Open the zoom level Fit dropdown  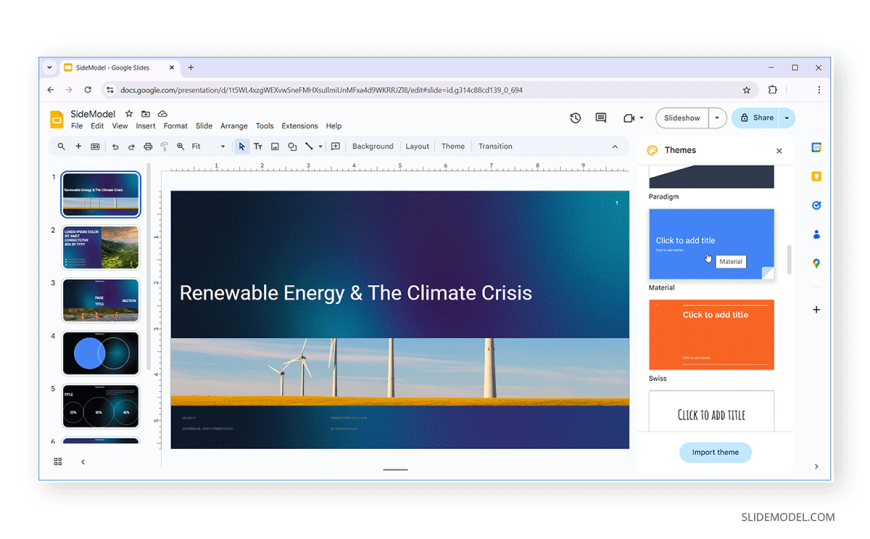208,147
